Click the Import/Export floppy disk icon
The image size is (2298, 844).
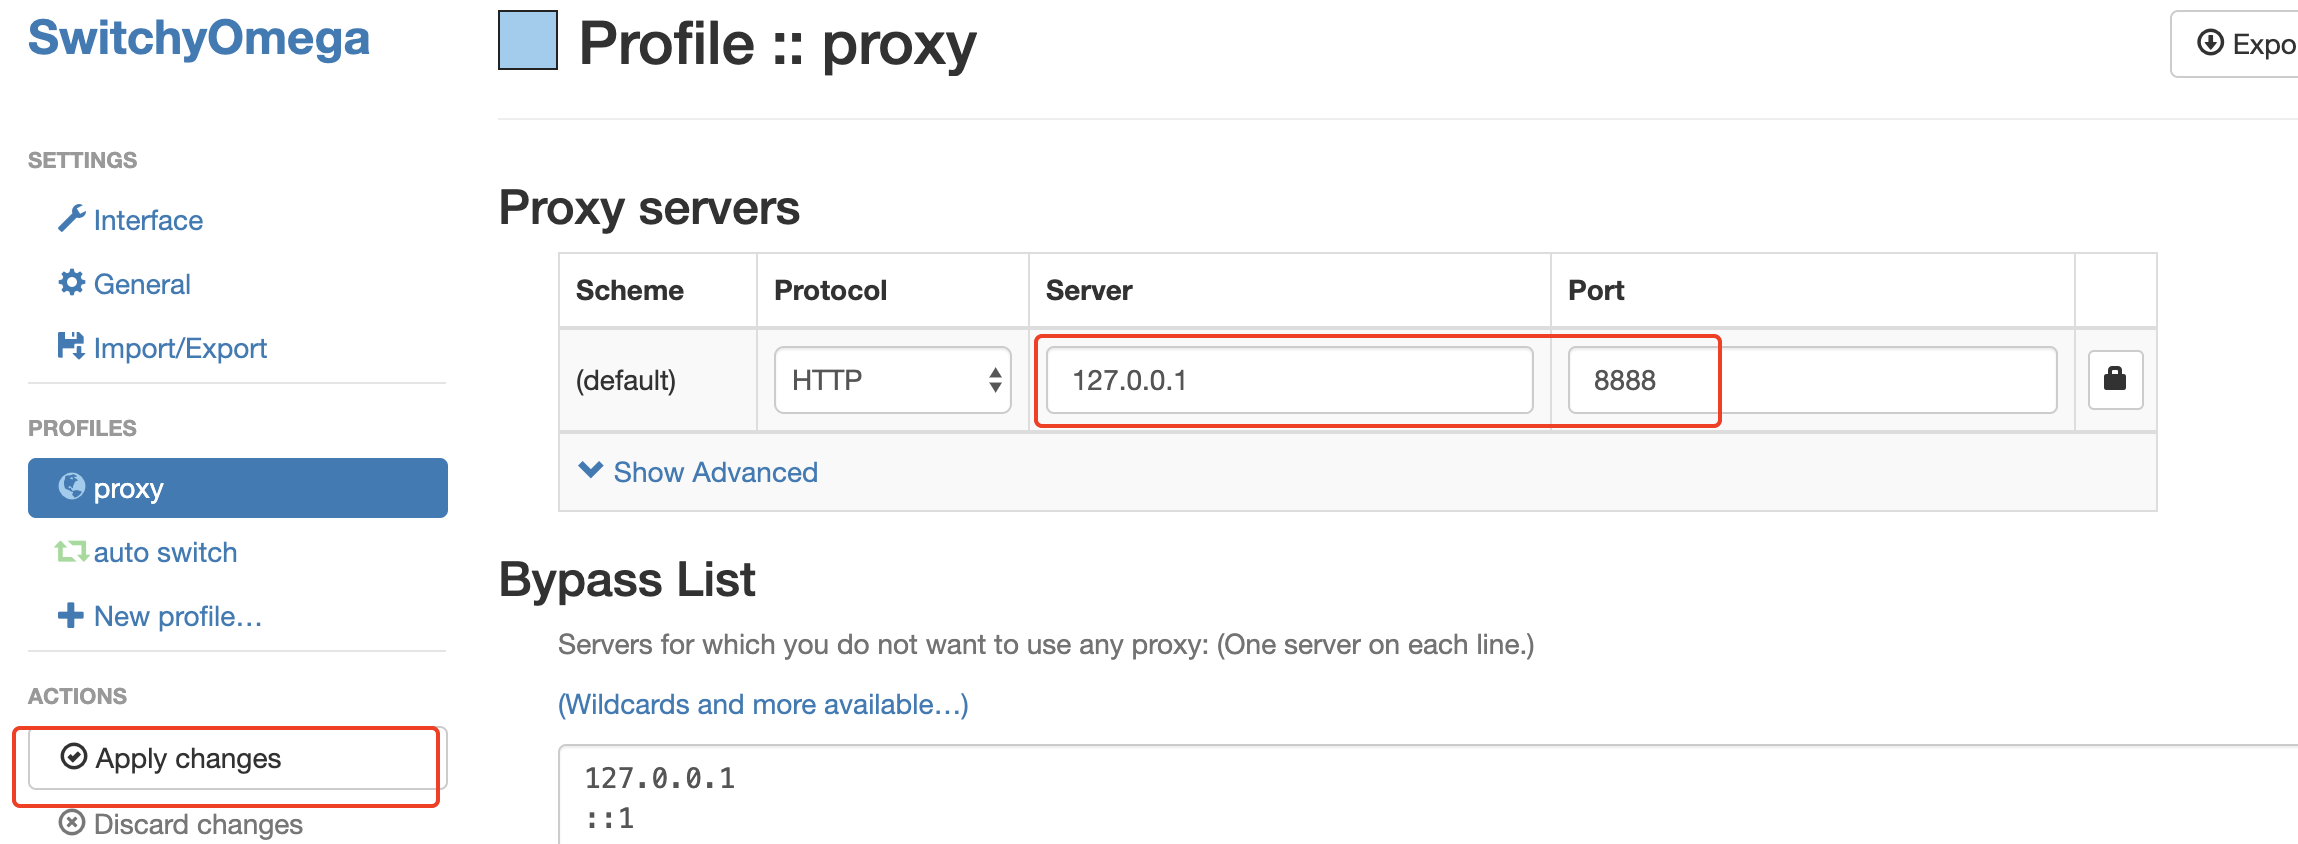click(x=71, y=346)
